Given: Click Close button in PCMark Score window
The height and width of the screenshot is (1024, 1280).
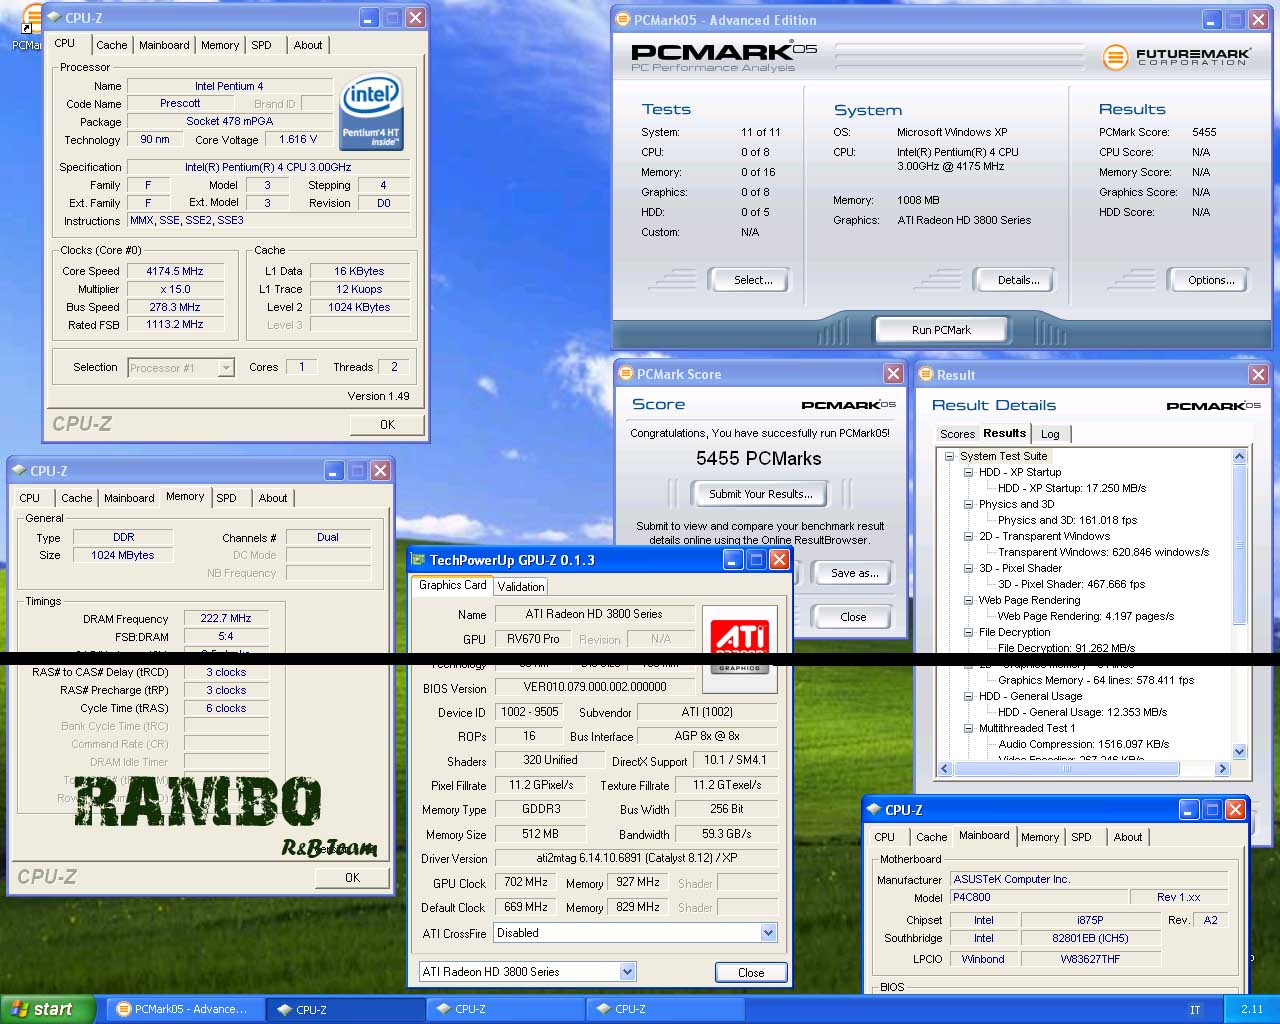Looking at the screenshot, I should pyautogui.click(x=853, y=617).
